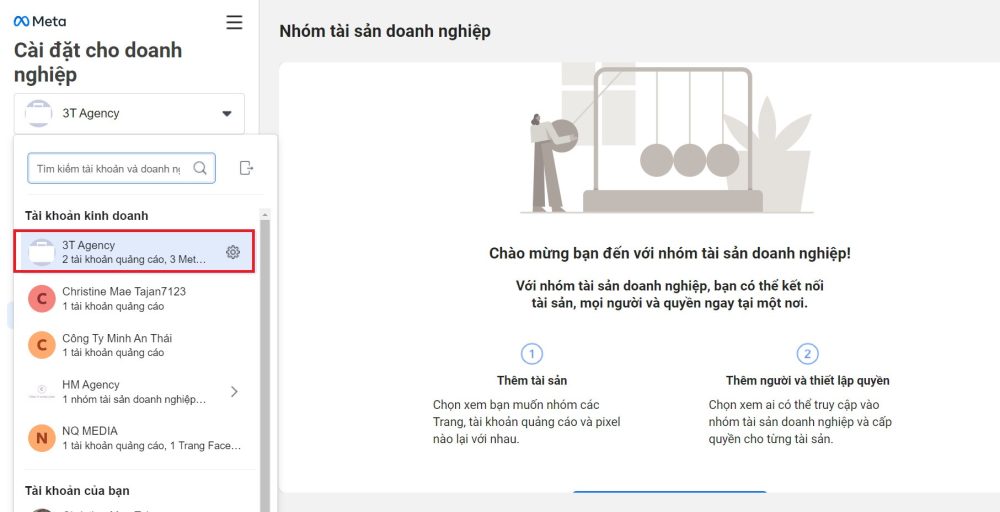
Task: Click Christine Mae Tajan7123 avatar icon
Action: click(x=42, y=298)
